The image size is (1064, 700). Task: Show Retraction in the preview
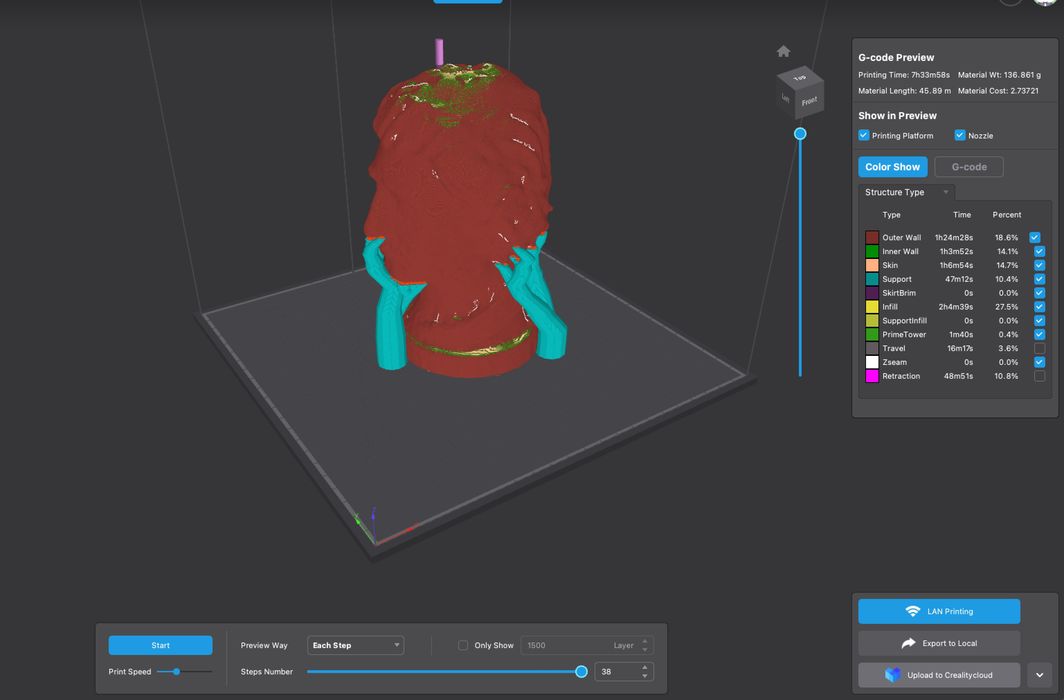click(x=1039, y=376)
